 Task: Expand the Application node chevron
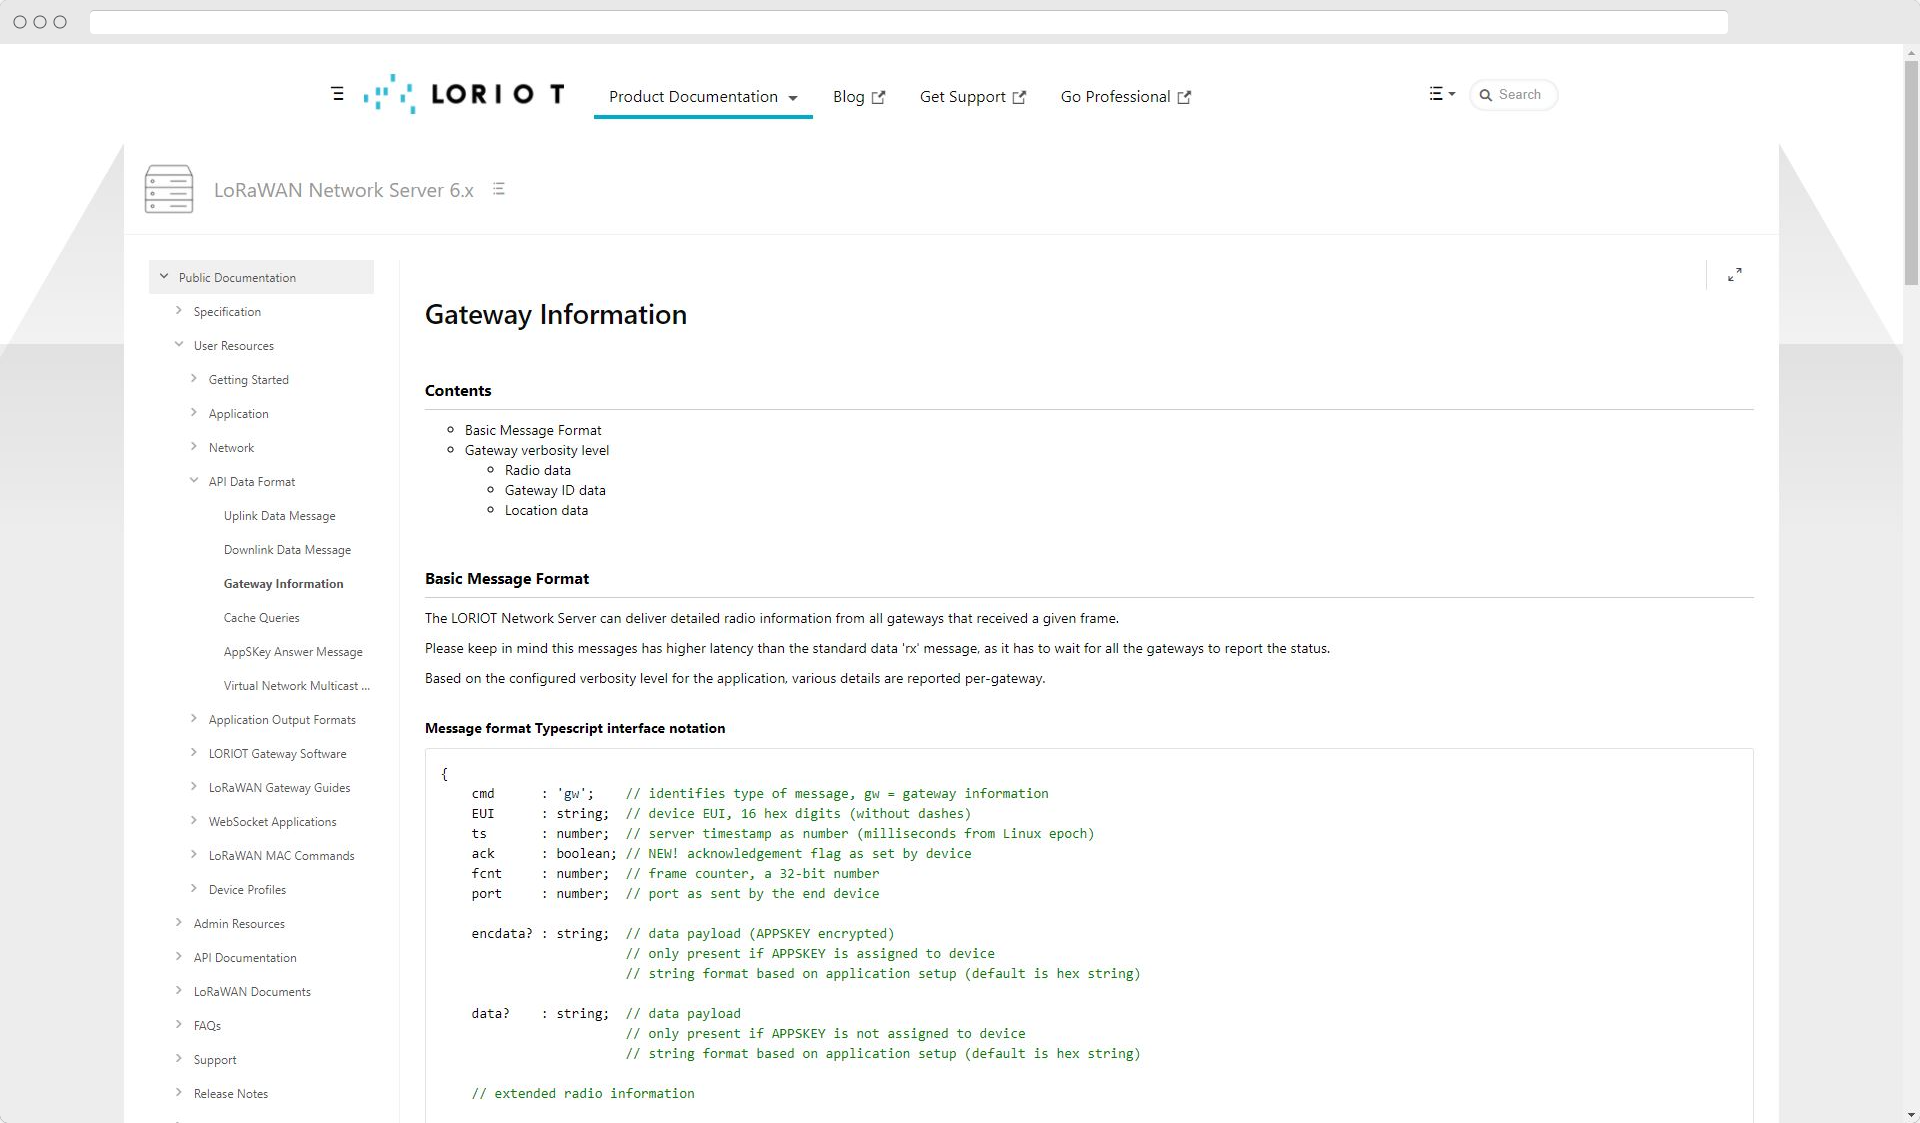pyautogui.click(x=194, y=413)
